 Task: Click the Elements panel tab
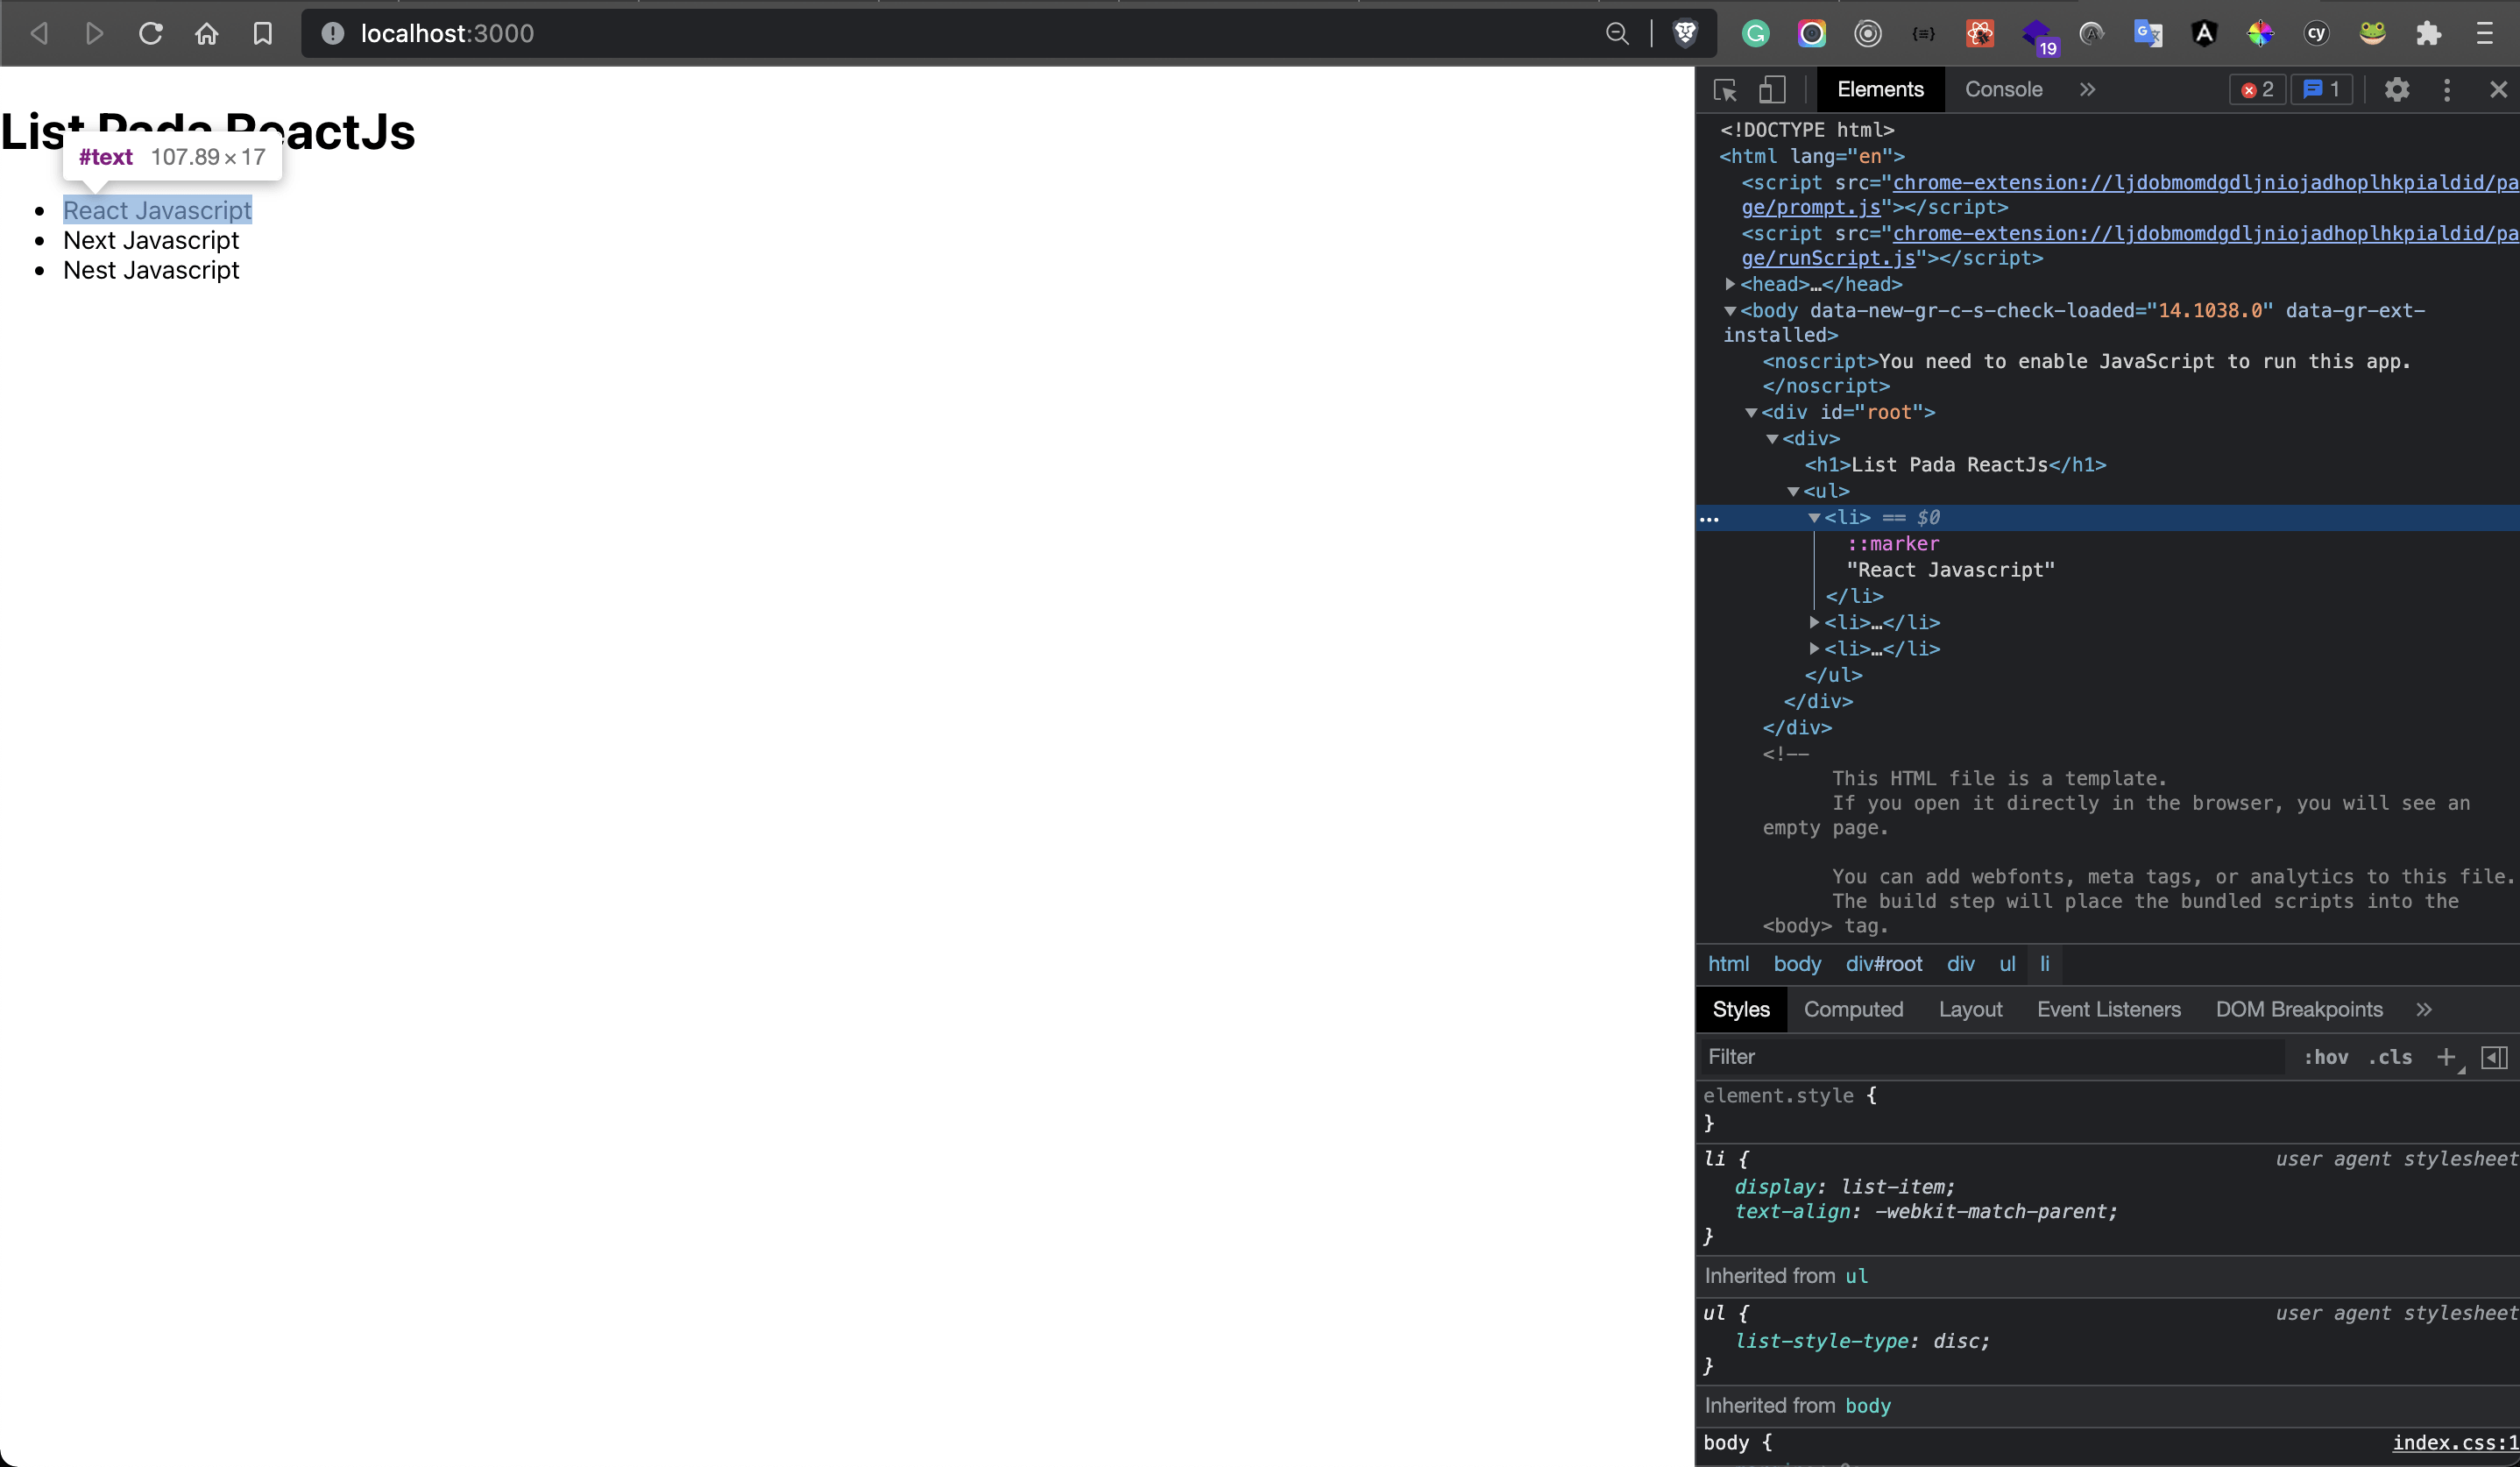pos(1879,89)
